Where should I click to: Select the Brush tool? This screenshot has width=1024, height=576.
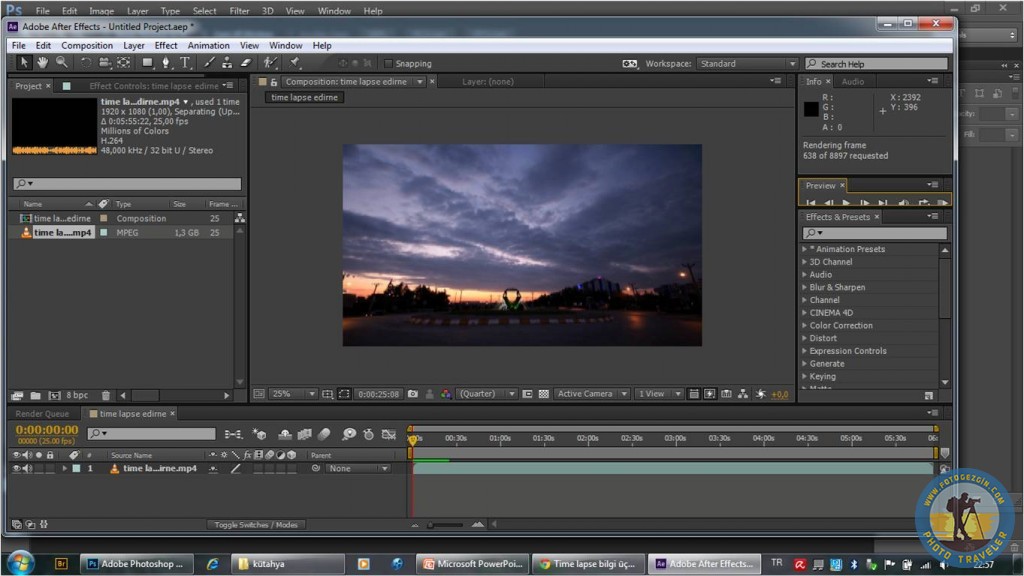coord(209,63)
